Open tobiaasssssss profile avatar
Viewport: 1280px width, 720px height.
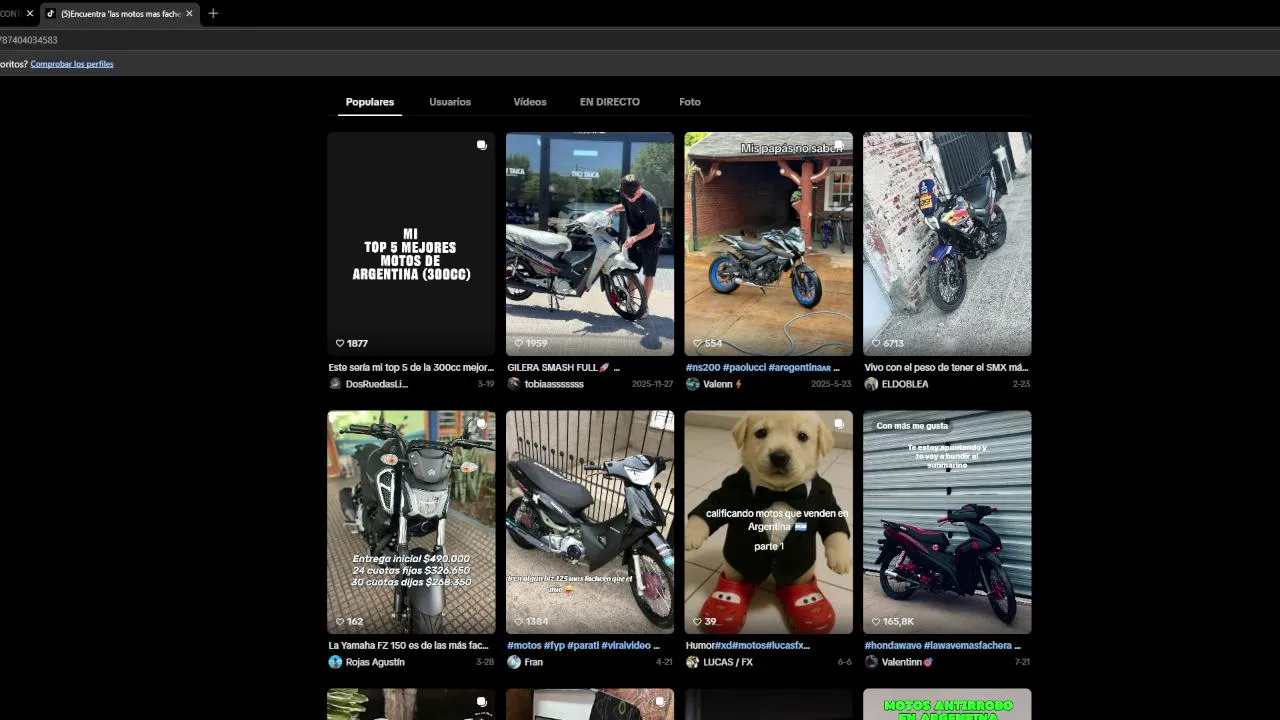(x=514, y=384)
